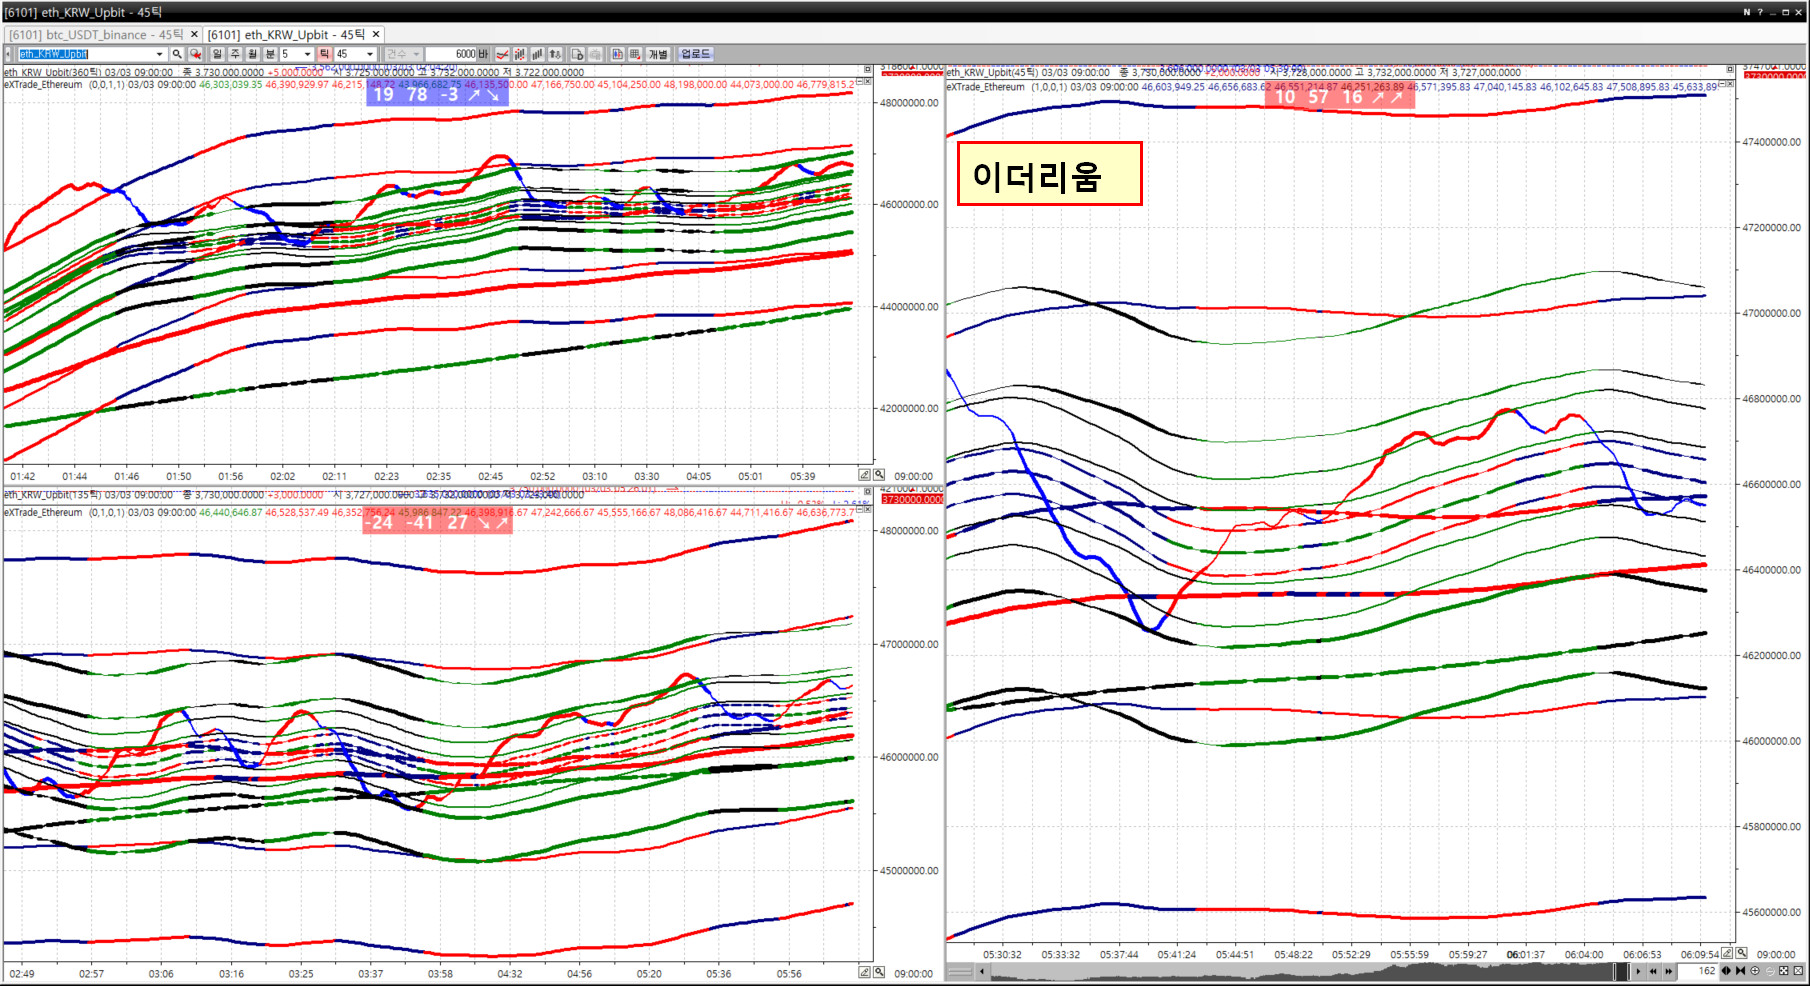Image resolution: width=1810 pixels, height=986 pixels.
Task: Switch to the btc_USDT_binance tab
Action: 96,35
